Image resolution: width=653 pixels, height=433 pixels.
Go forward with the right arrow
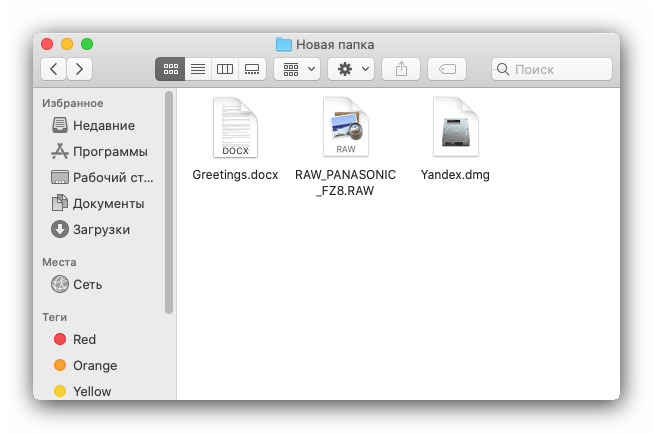(x=80, y=69)
